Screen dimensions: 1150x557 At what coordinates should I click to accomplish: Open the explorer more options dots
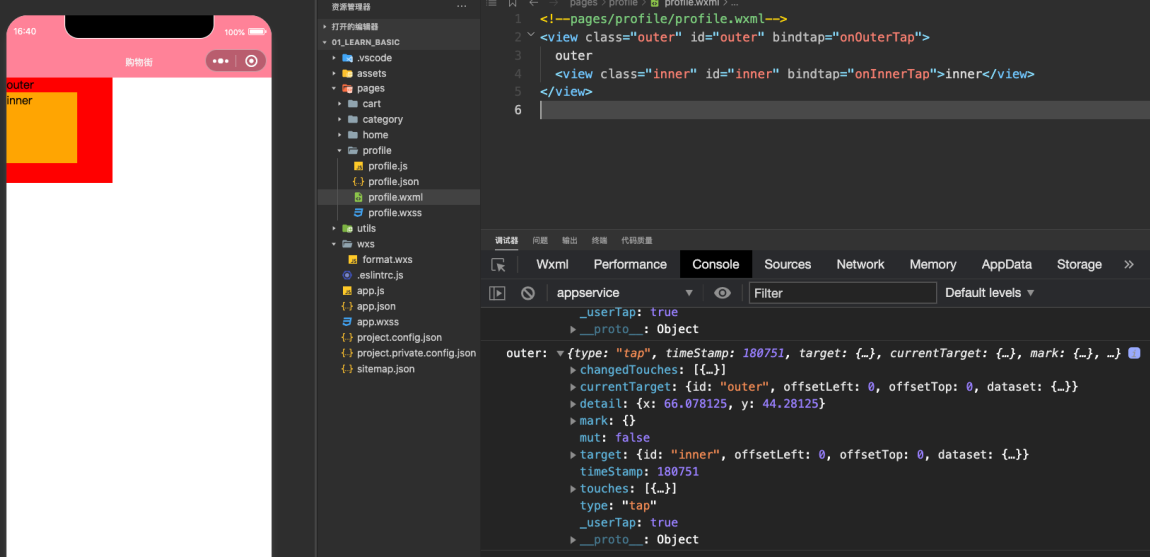(461, 7)
